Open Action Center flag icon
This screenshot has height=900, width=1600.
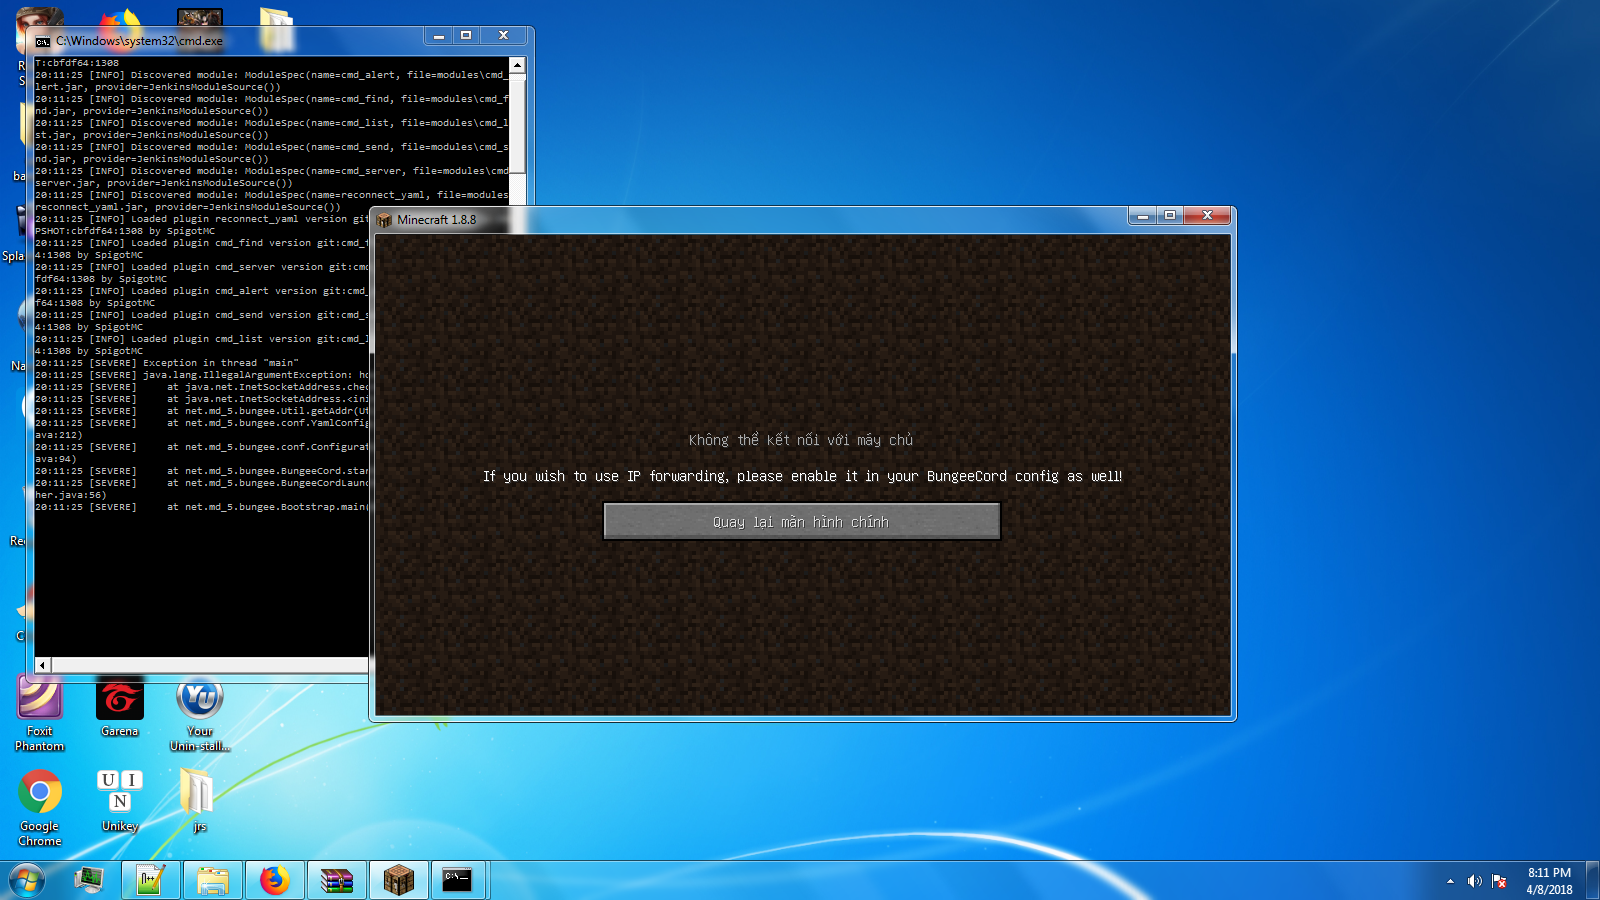[1499, 881]
